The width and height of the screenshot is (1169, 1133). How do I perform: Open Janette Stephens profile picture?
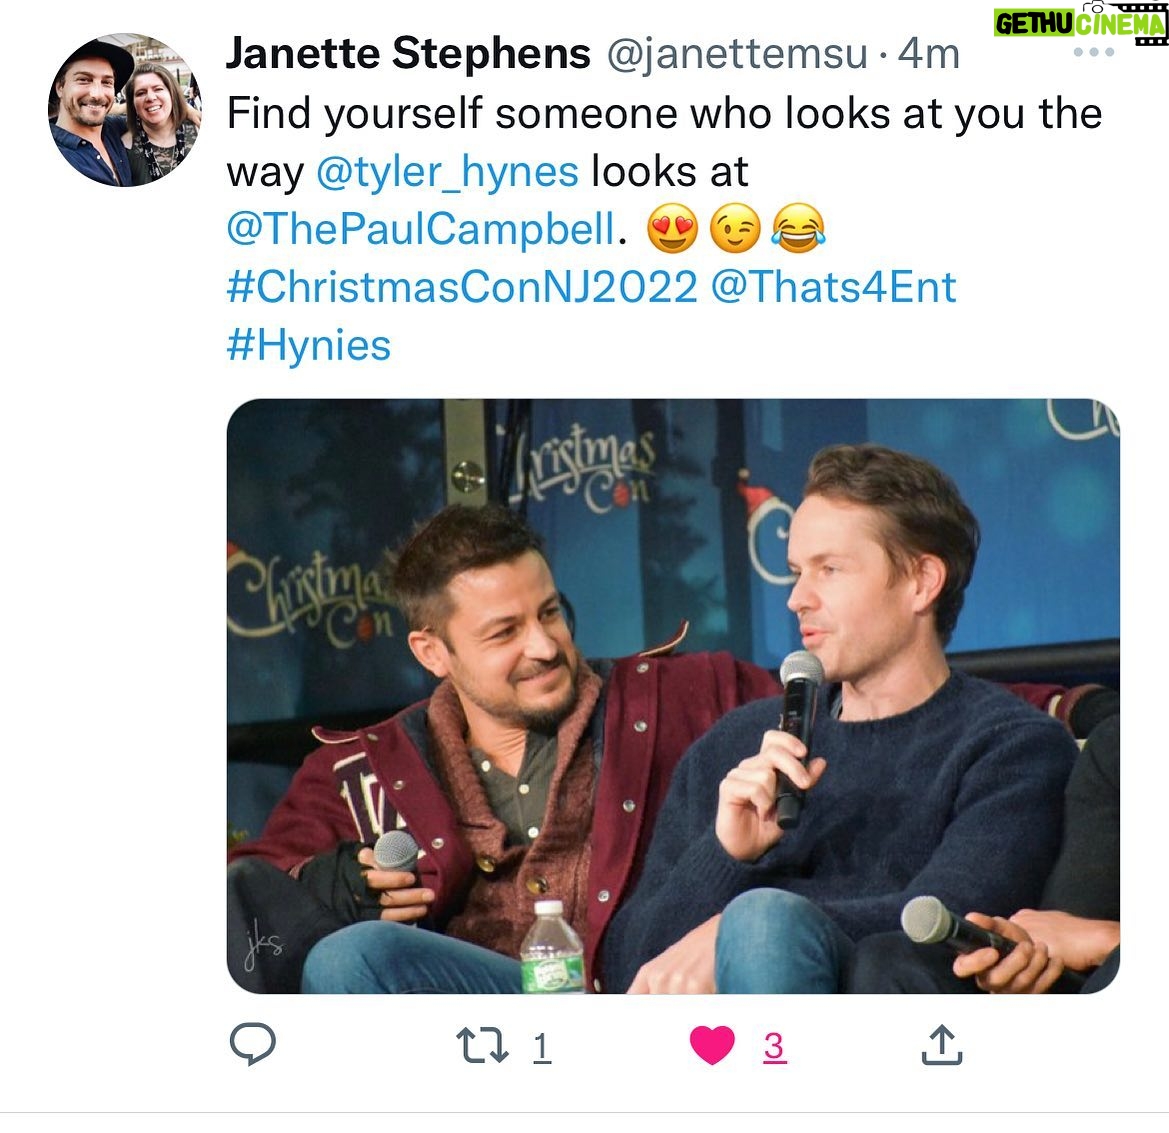pyautogui.click(x=125, y=110)
